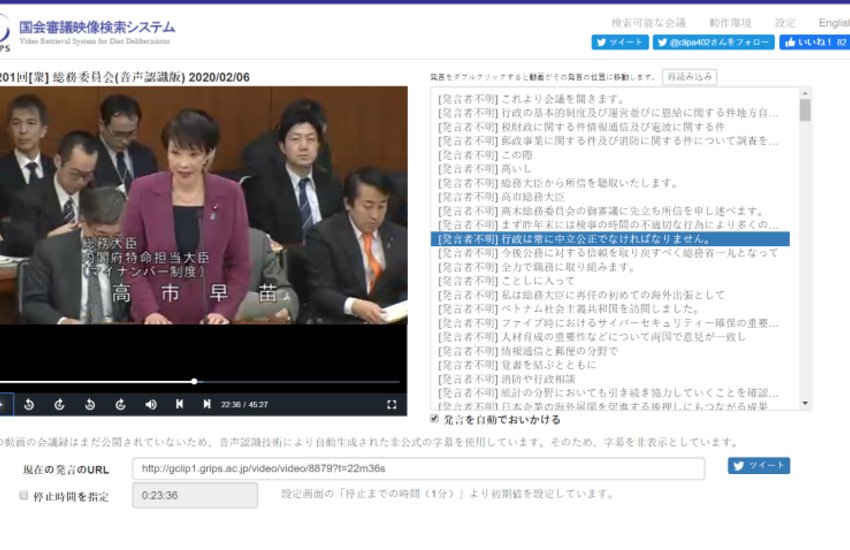Click the 再読み込み button

click(690, 77)
